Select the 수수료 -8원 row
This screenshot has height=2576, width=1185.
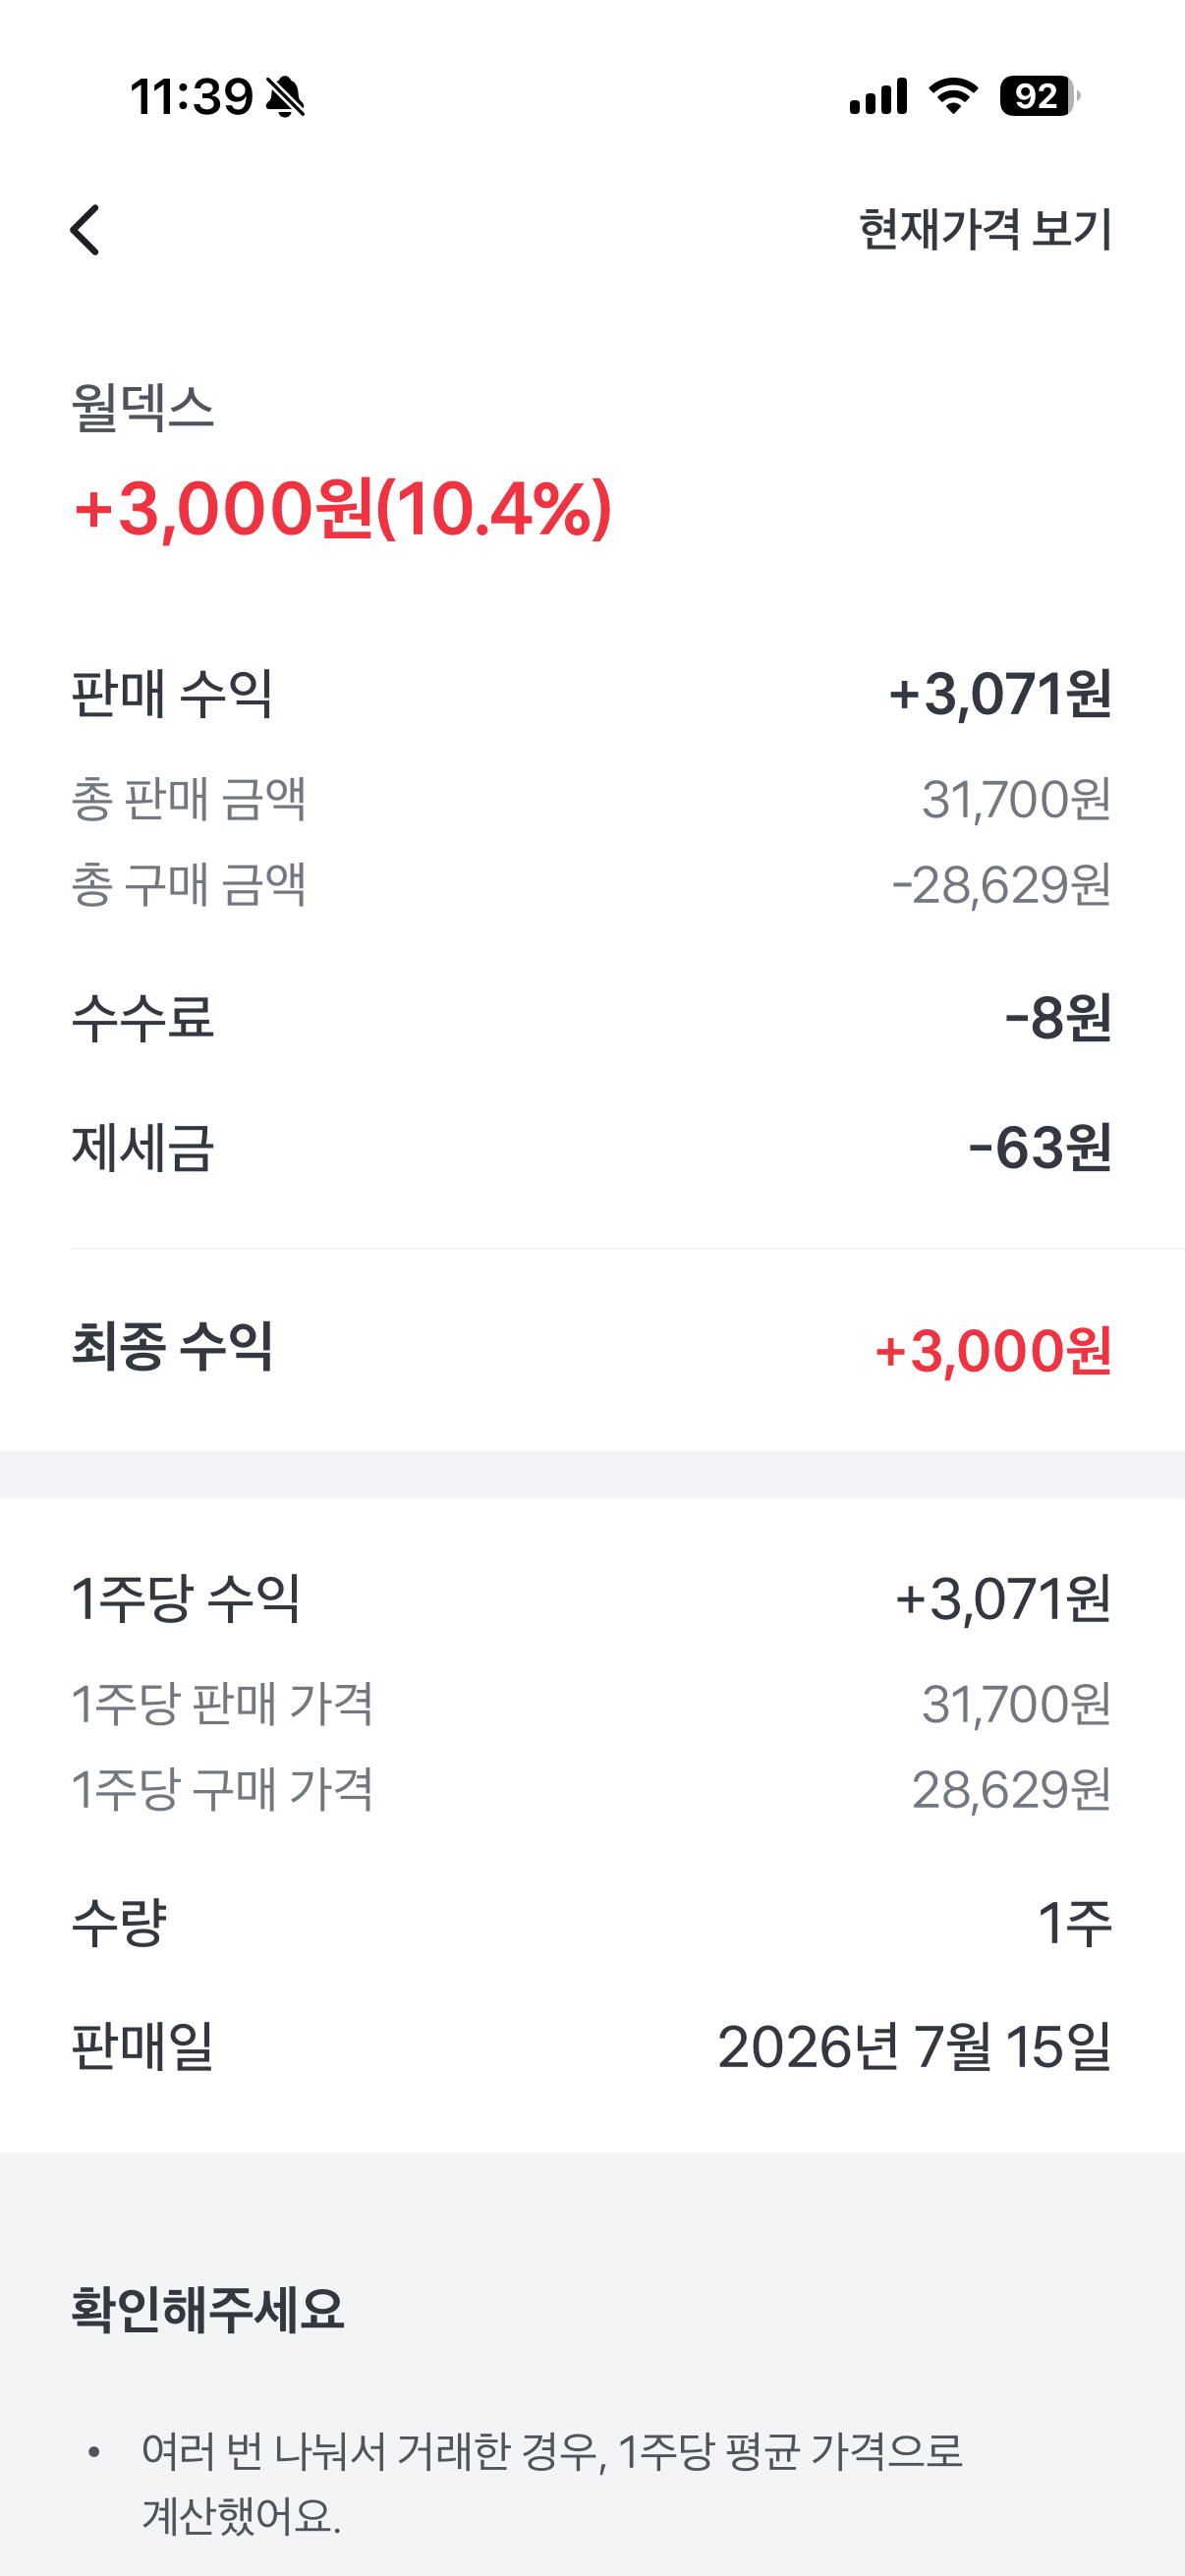[x=592, y=1017]
